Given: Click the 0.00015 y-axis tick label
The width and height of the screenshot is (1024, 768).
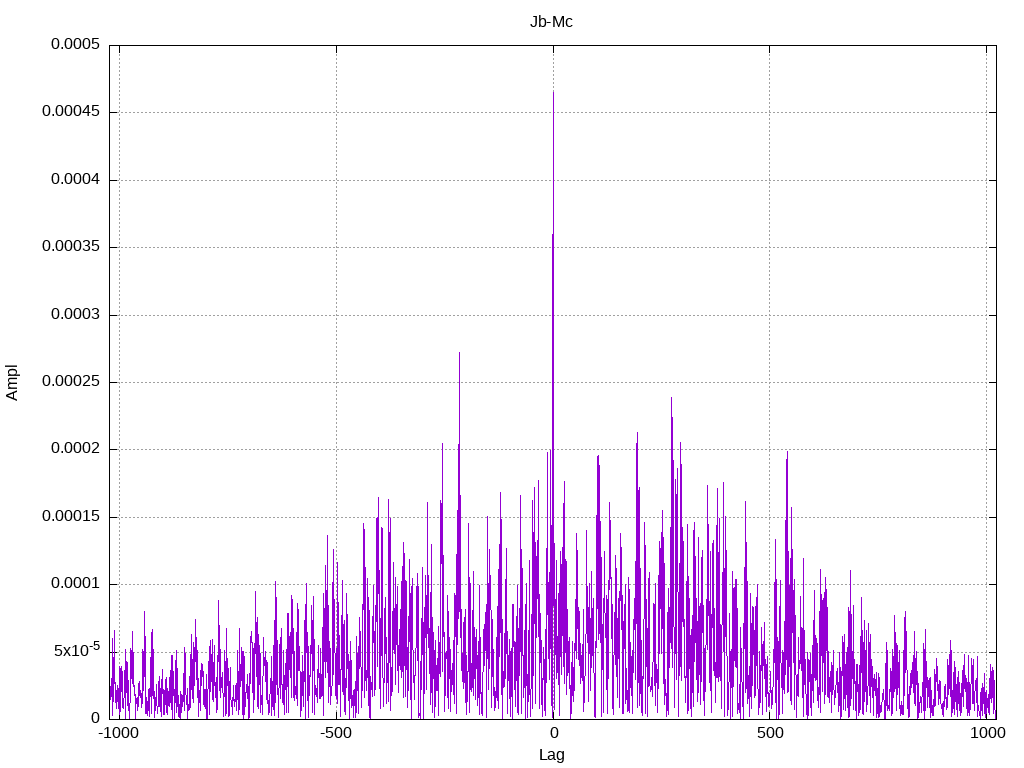Looking at the screenshot, I should click(71, 517).
